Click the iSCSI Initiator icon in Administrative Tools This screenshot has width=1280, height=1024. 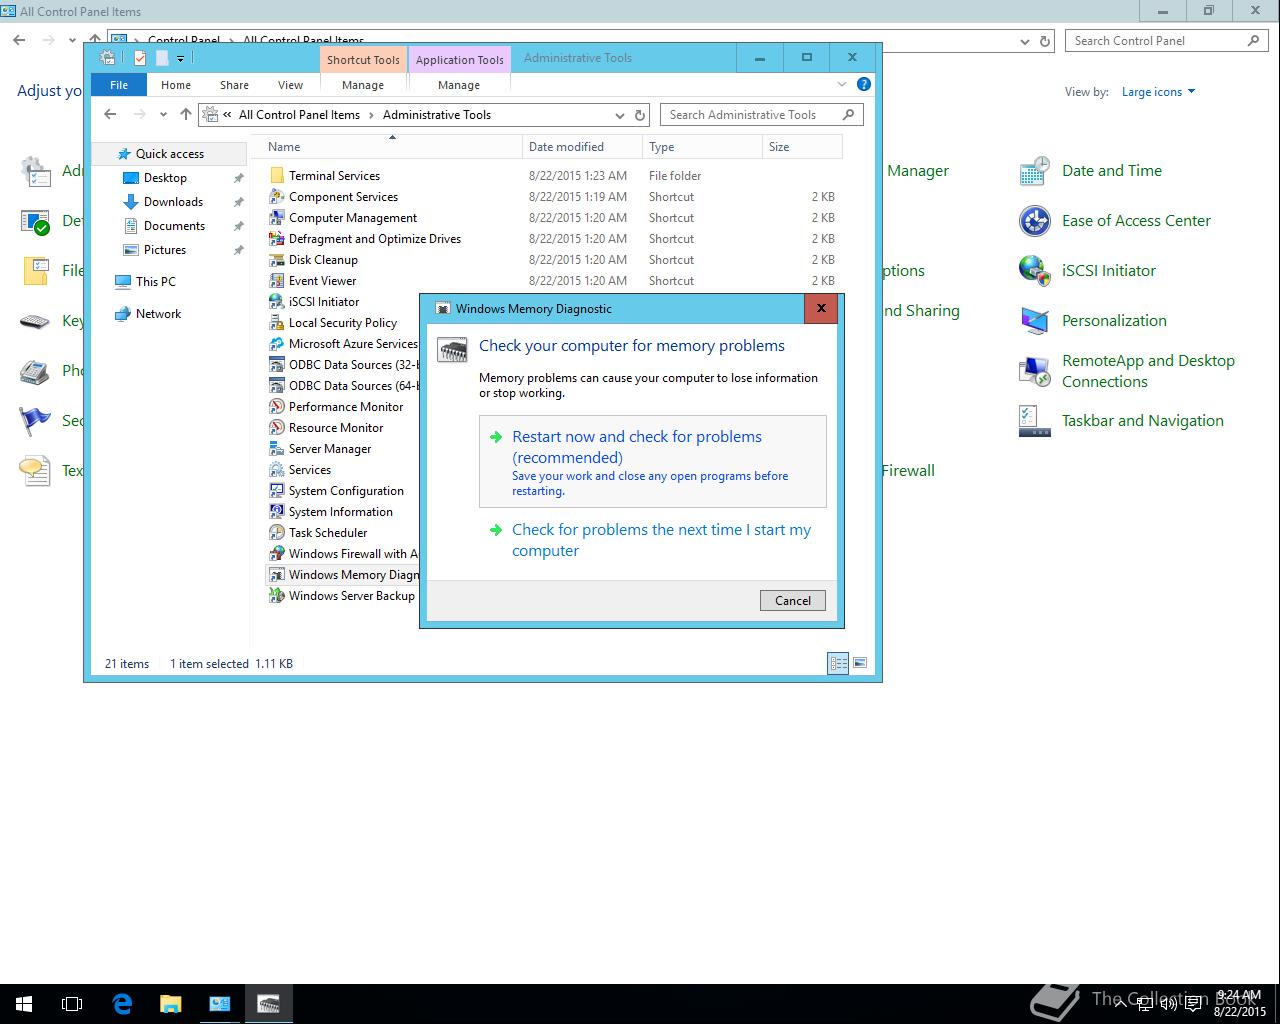click(x=277, y=302)
